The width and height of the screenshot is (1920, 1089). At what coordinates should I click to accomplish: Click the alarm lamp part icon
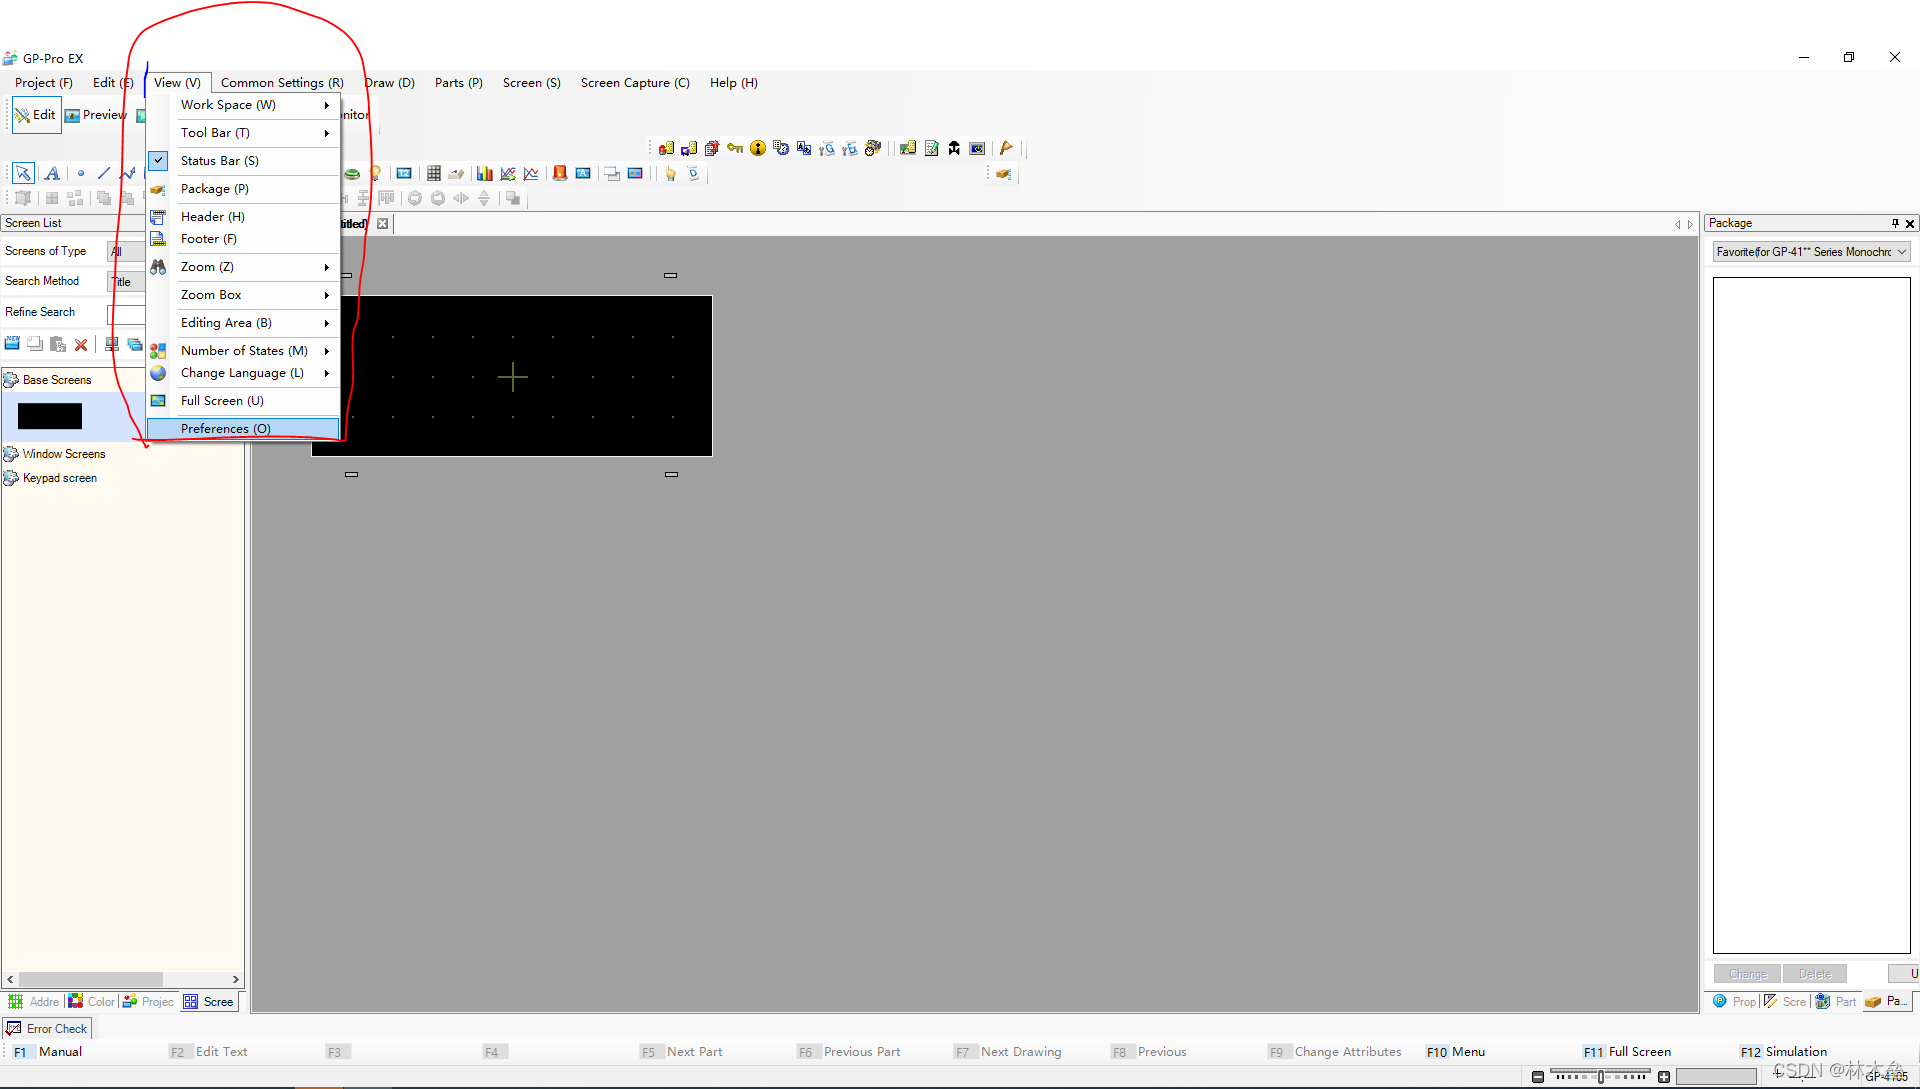click(x=560, y=173)
